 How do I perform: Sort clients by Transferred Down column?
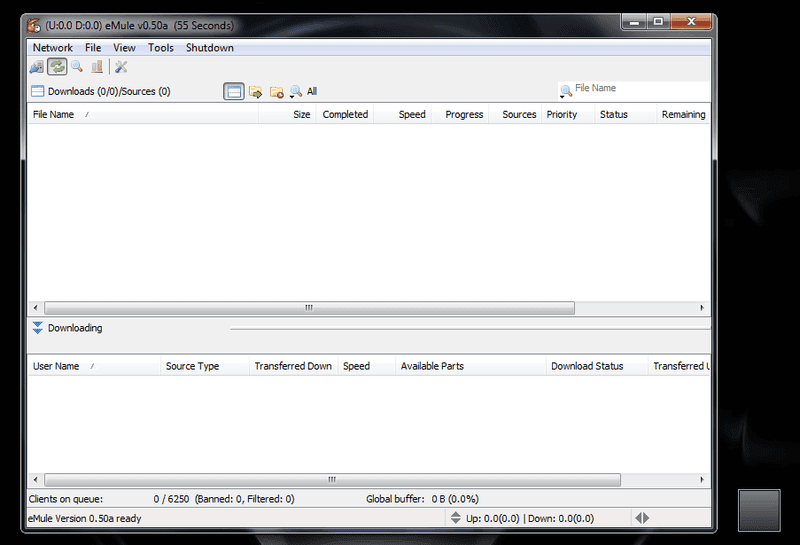(x=293, y=366)
